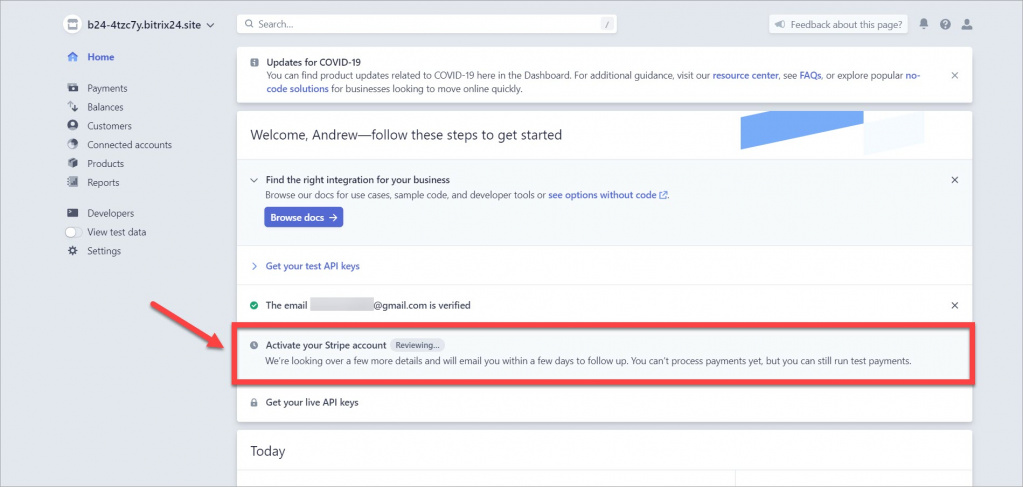The height and width of the screenshot is (487, 1023).
Task: Click the slash shortcut badge in search
Action: point(607,24)
